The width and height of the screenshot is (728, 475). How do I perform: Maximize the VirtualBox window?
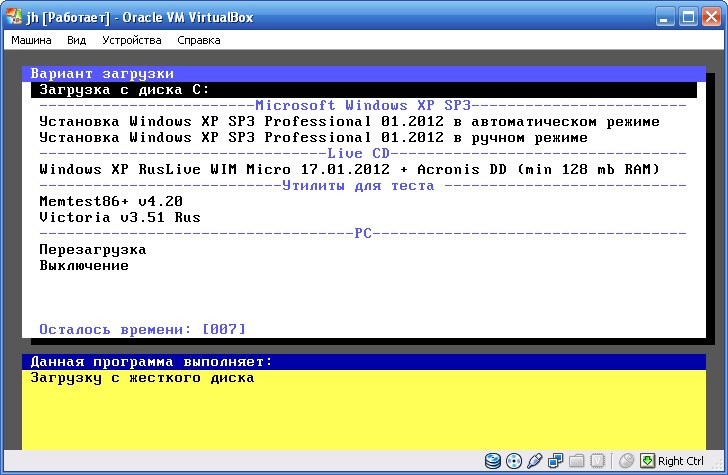click(688, 17)
